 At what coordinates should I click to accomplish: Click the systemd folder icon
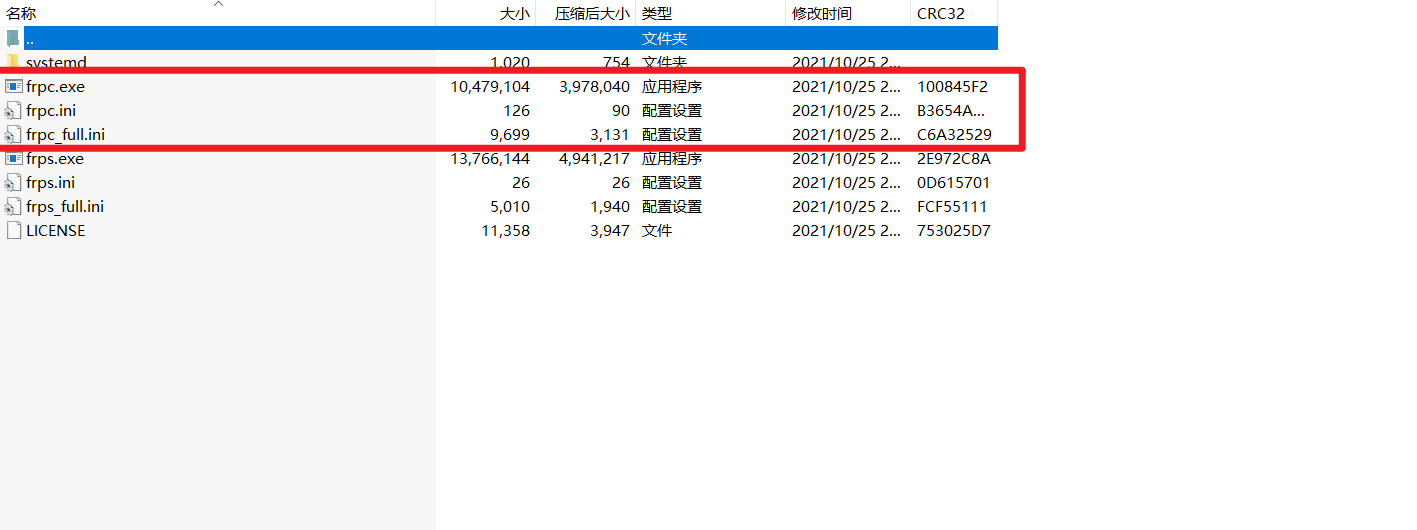click(x=13, y=63)
